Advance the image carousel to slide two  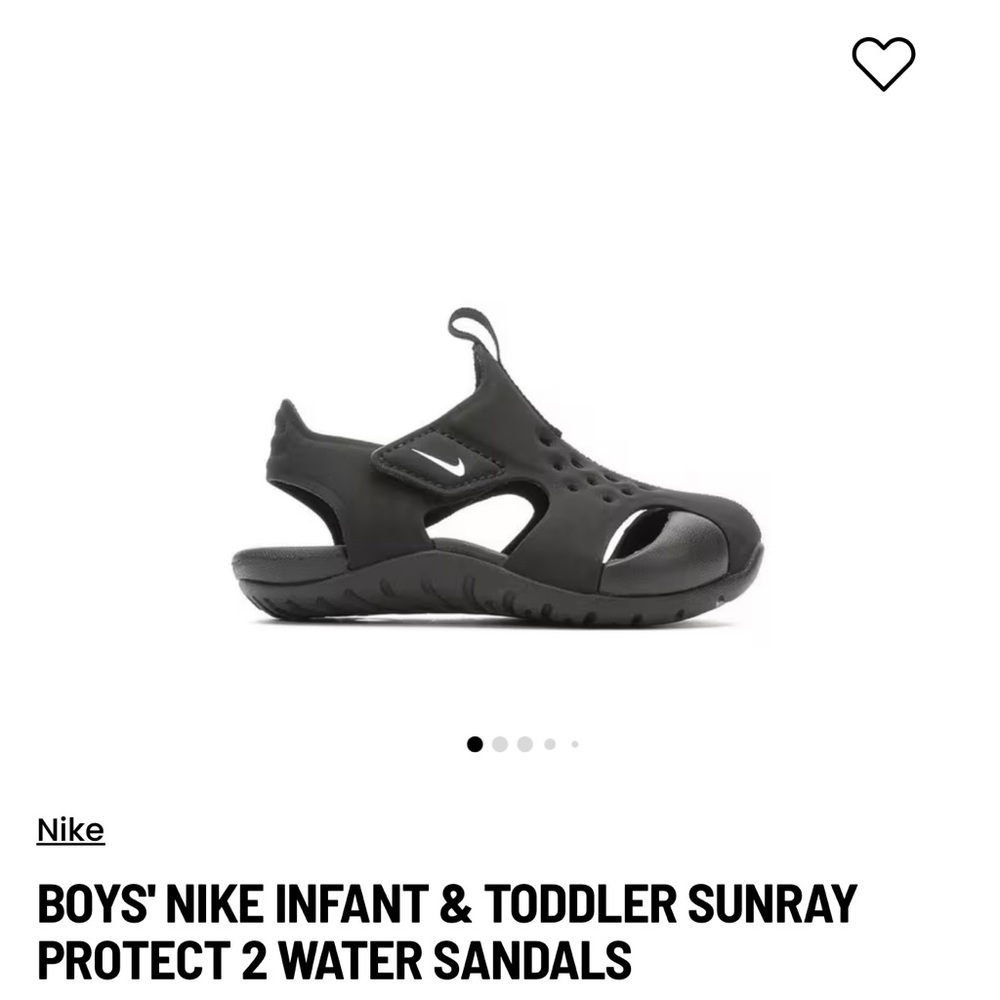coord(500,743)
